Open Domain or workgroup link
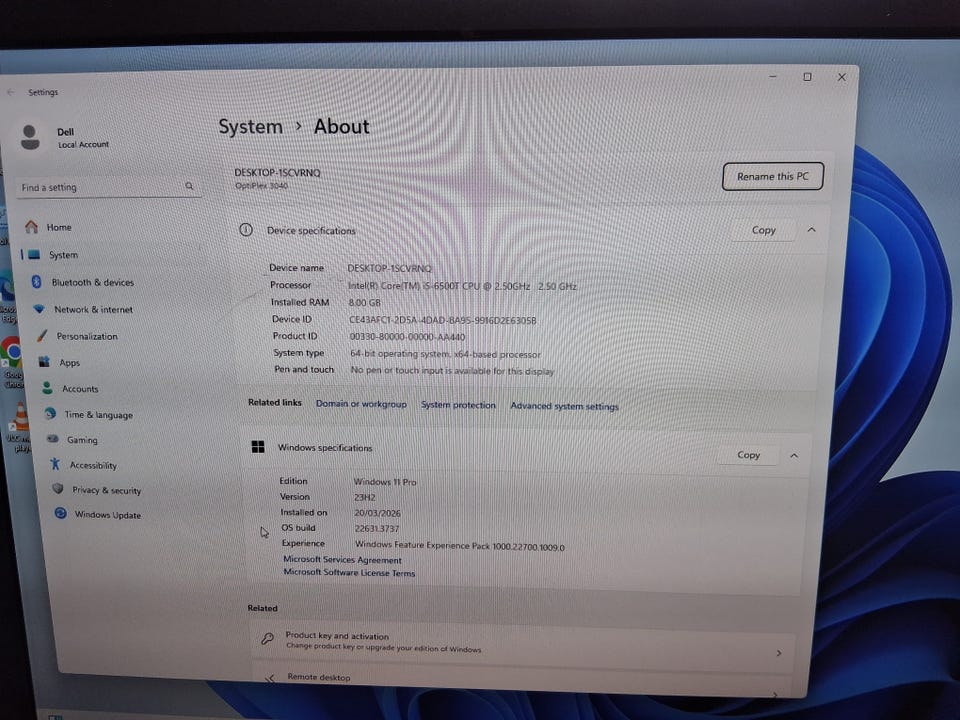Image resolution: width=960 pixels, height=720 pixels. coord(361,403)
